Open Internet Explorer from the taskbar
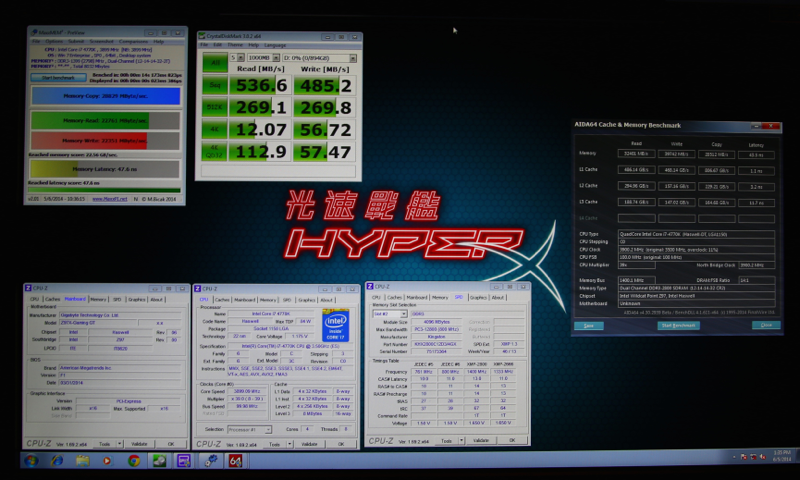The height and width of the screenshot is (480, 800). click(x=56, y=461)
